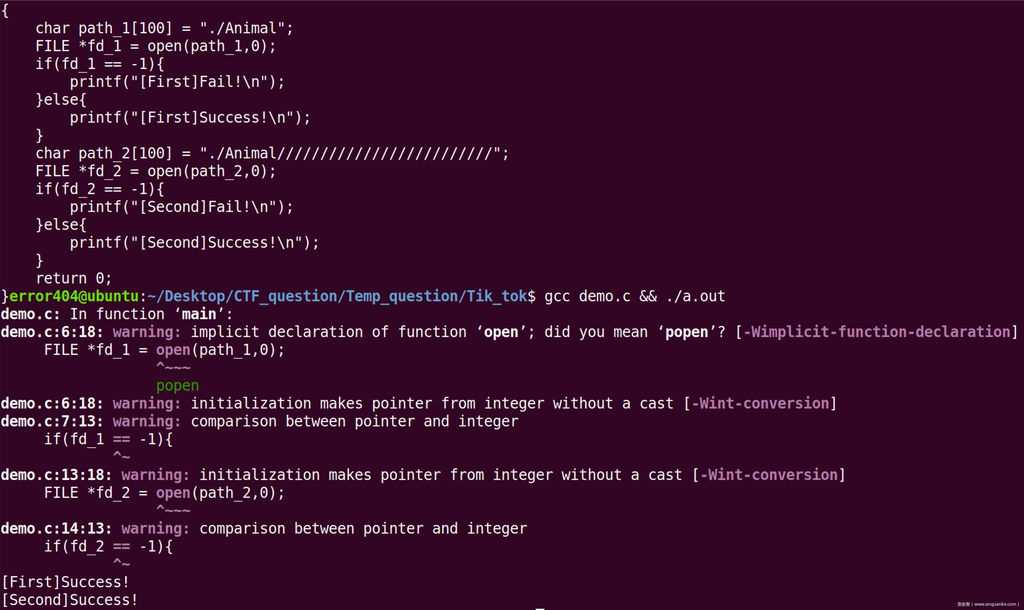The width and height of the screenshot is (1024, 610).
Task: Click the "return 0;" code line
Action: [x=74, y=278]
